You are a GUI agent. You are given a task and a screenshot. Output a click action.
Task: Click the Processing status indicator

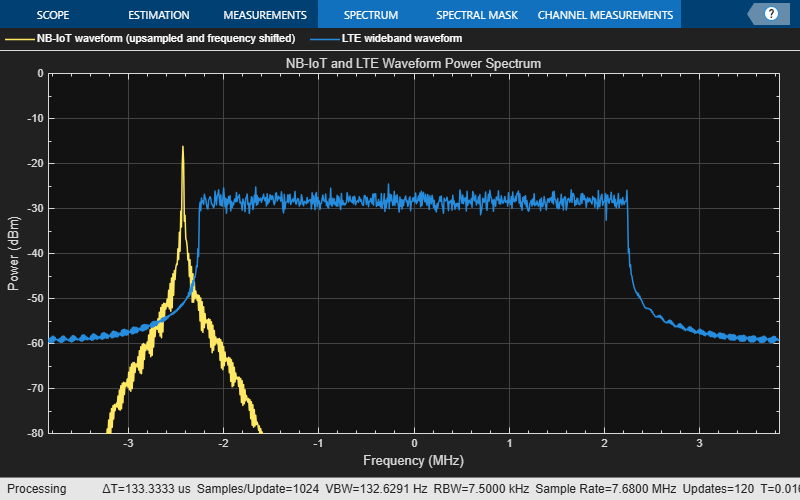click(x=37, y=489)
